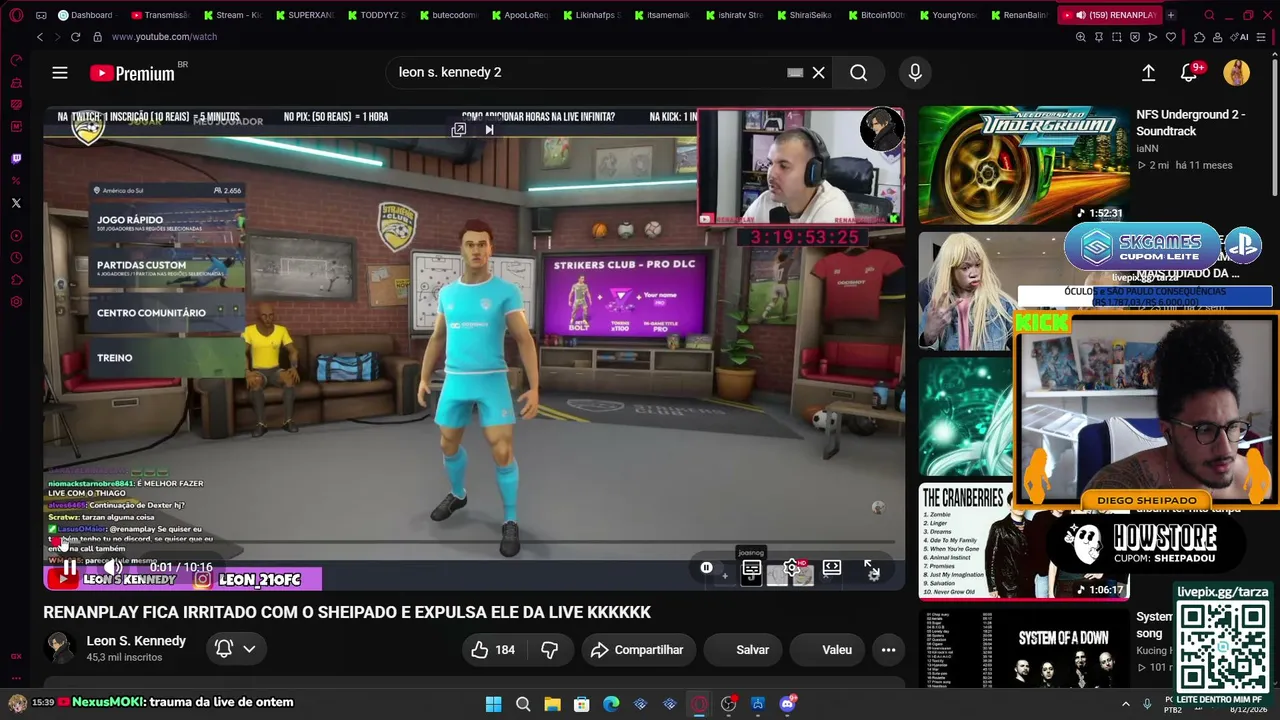Go to the YouTube Premium home logo
The height and width of the screenshot is (720, 1280).
point(133,73)
